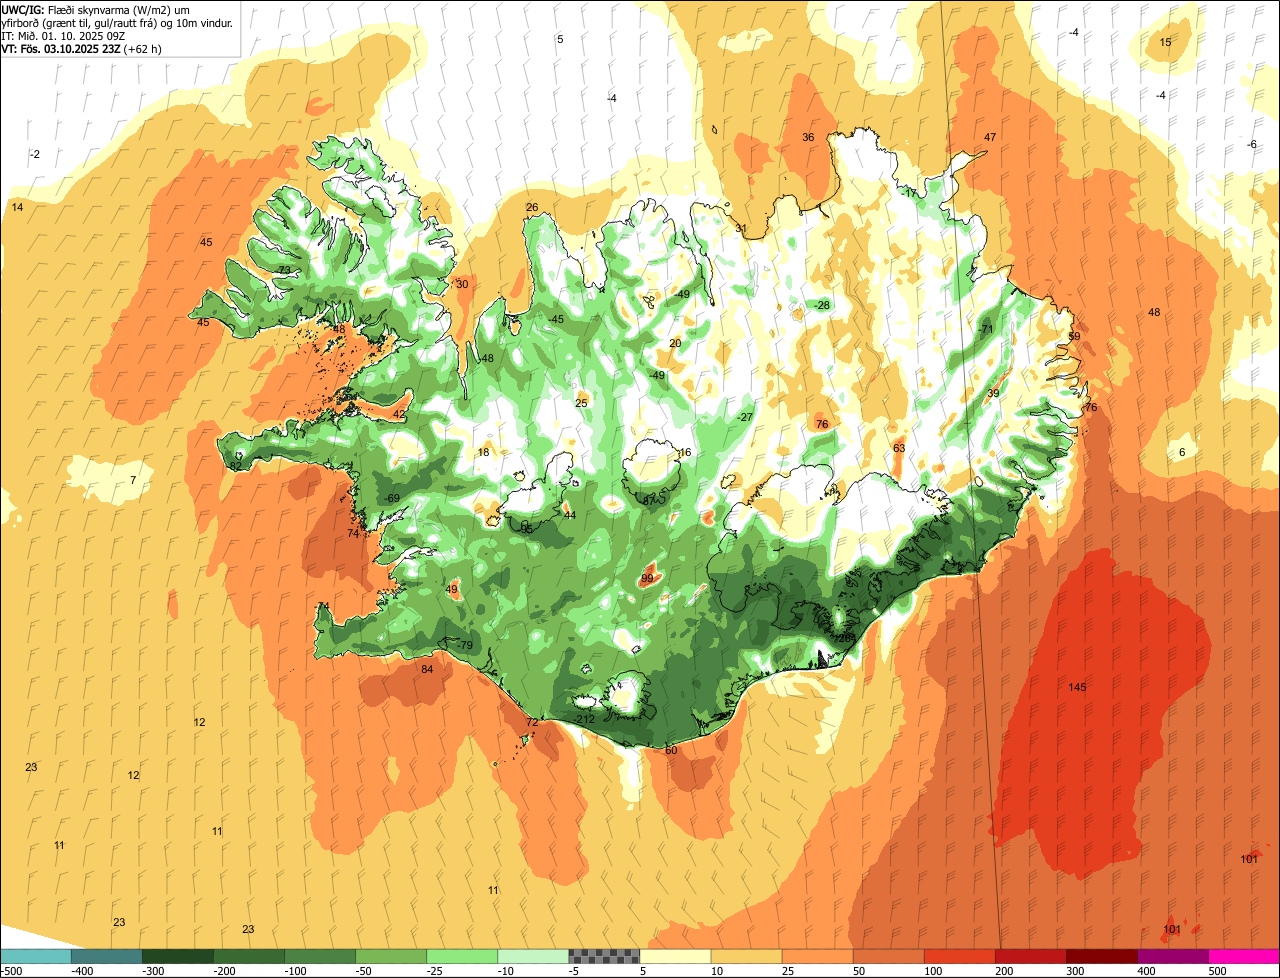
Task: Click the '47' value in the northeast
Action: tap(990, 137)
